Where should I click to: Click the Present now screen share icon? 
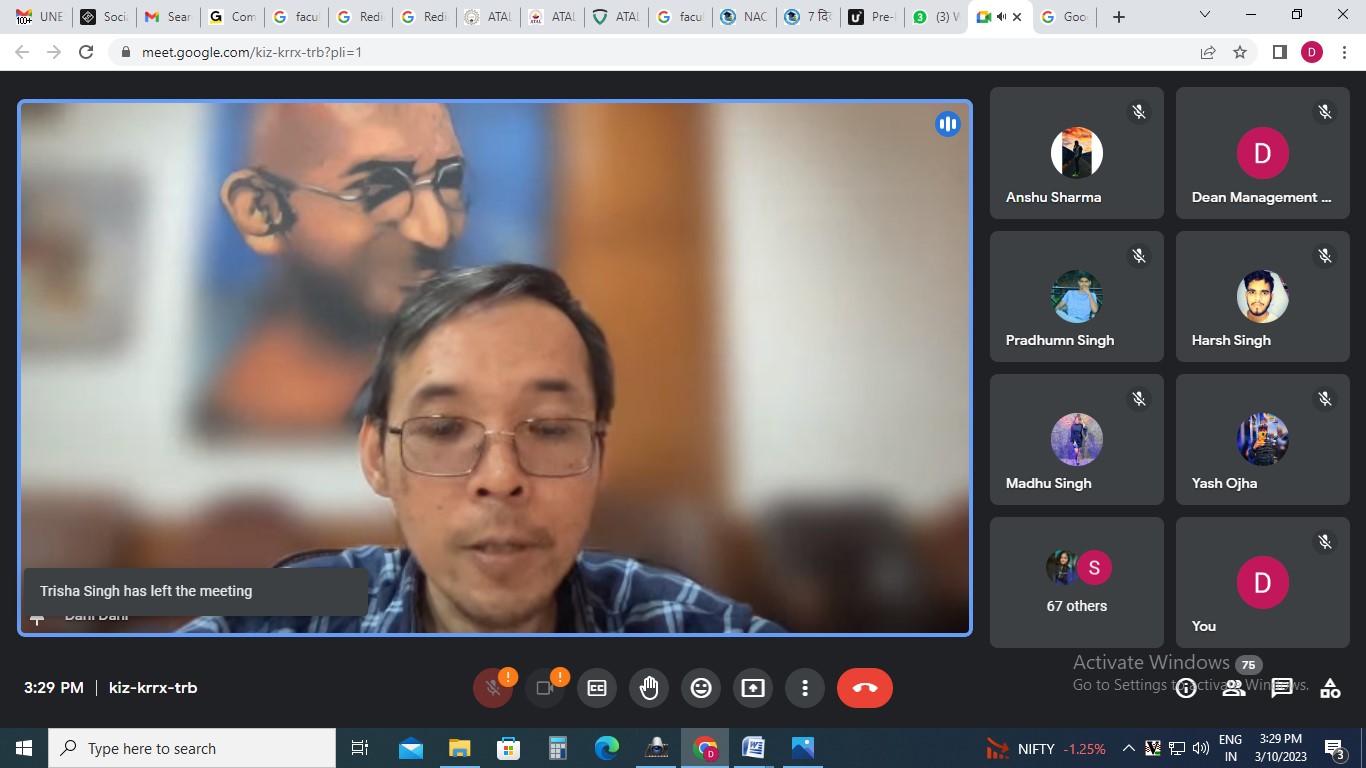pos(753,688)
